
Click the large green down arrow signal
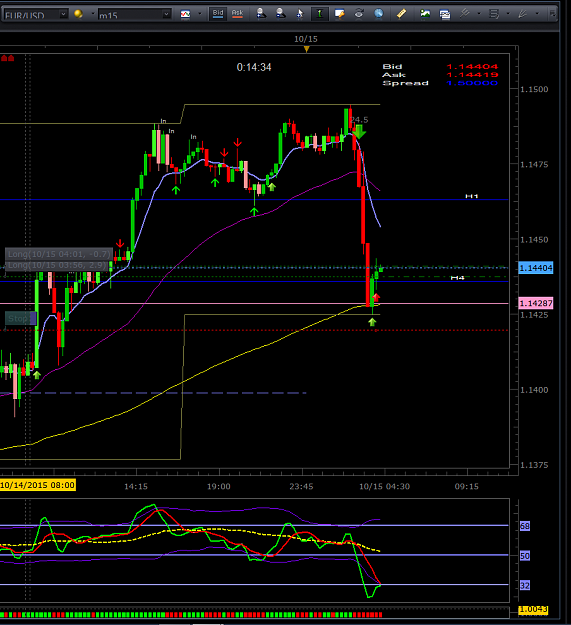pos(359,132)
